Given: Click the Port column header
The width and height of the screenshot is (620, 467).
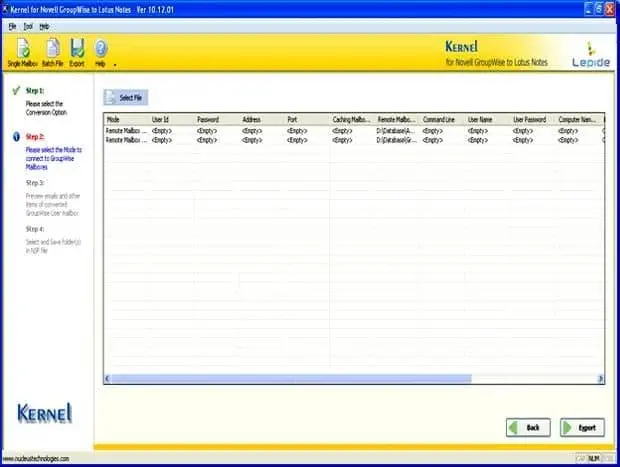Looking at the screenshot, I should [307, 119].
